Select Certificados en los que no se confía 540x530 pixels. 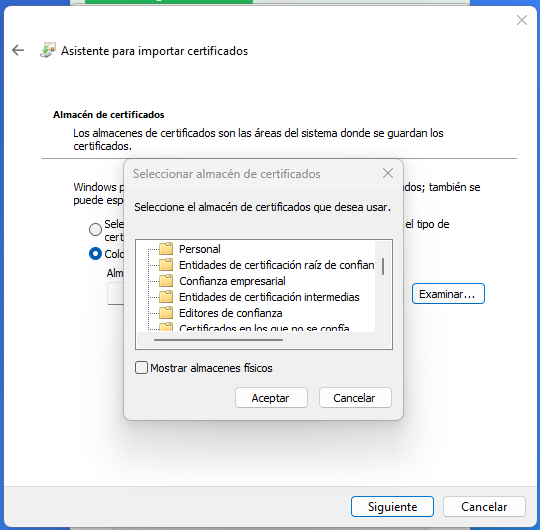click(264, 328)
